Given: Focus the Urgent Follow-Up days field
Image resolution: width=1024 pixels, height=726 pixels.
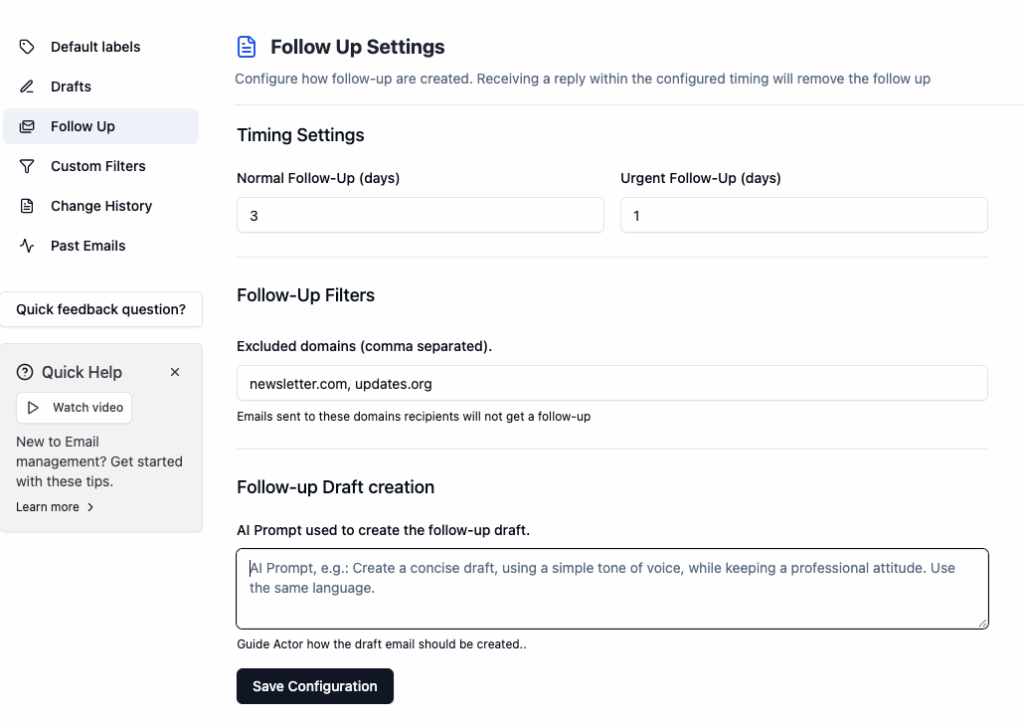Looking at the screenshot, I should 804,215.
